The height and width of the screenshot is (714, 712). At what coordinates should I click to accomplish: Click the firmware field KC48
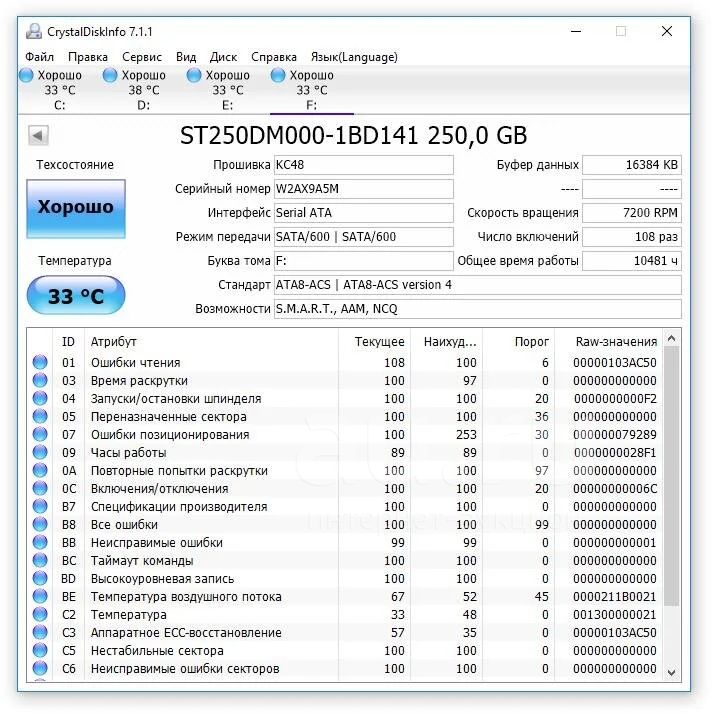point(363,165)
